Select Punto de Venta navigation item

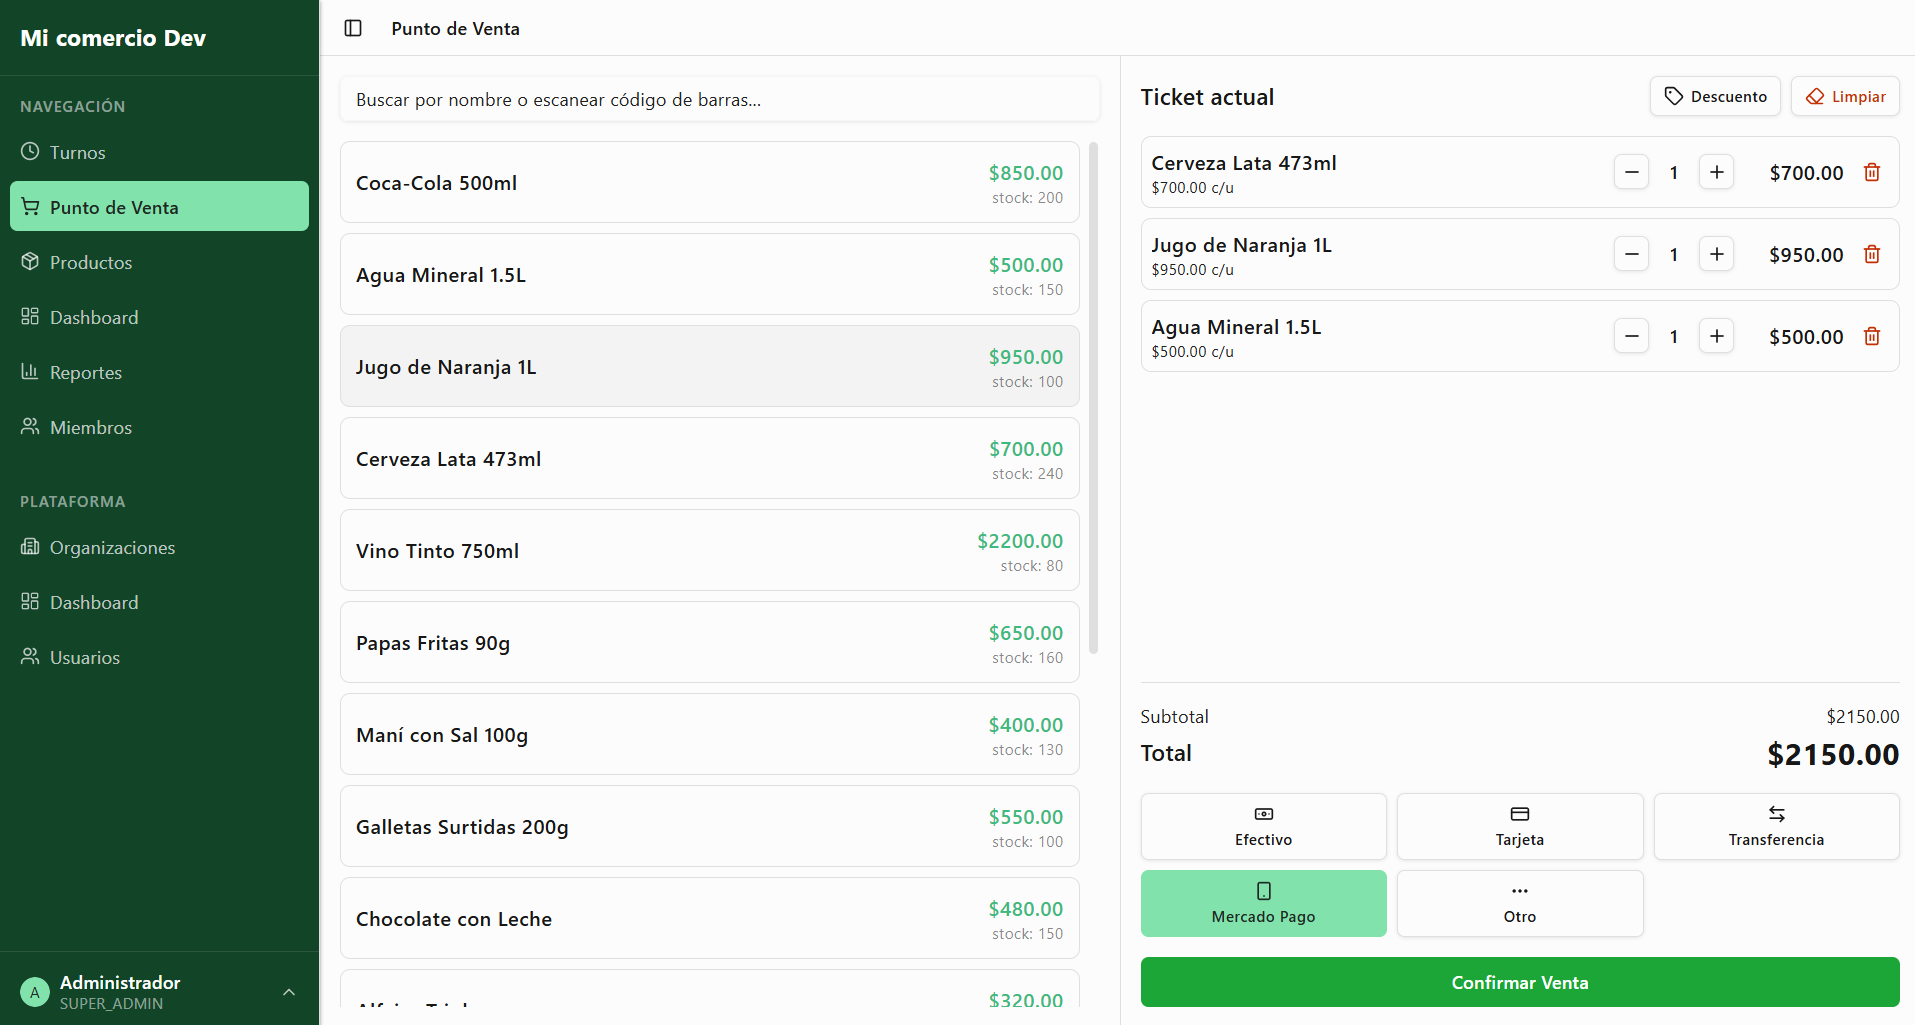click(x=159, y=207)
